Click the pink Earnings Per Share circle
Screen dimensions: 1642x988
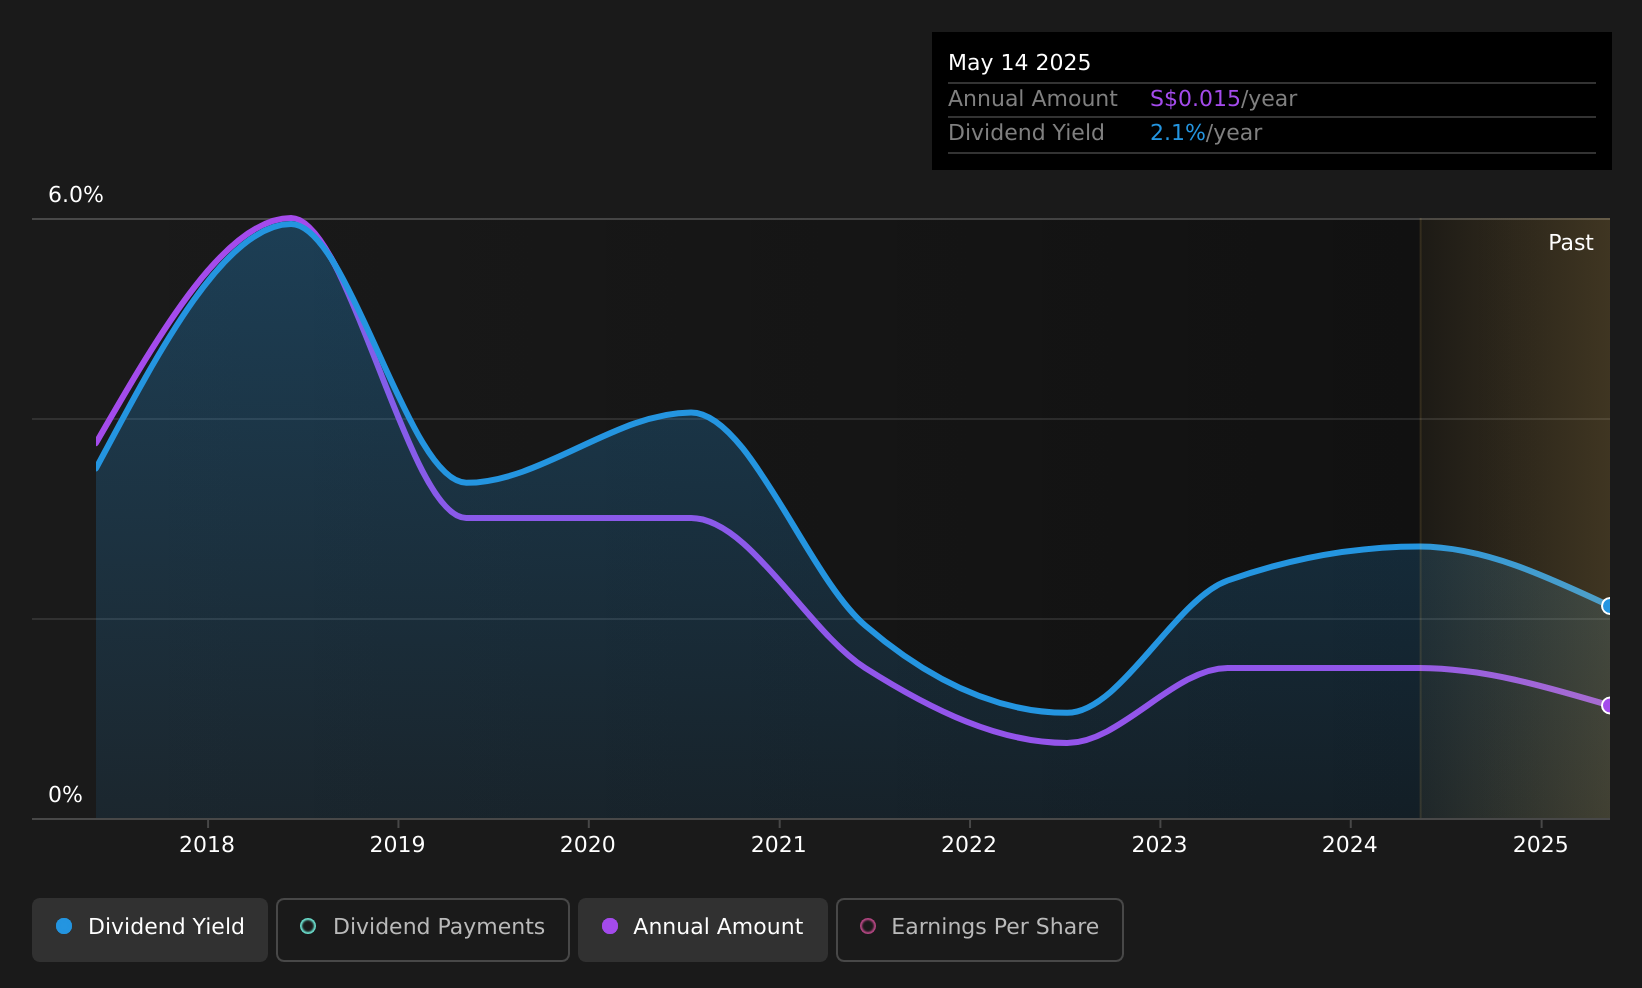868,926
